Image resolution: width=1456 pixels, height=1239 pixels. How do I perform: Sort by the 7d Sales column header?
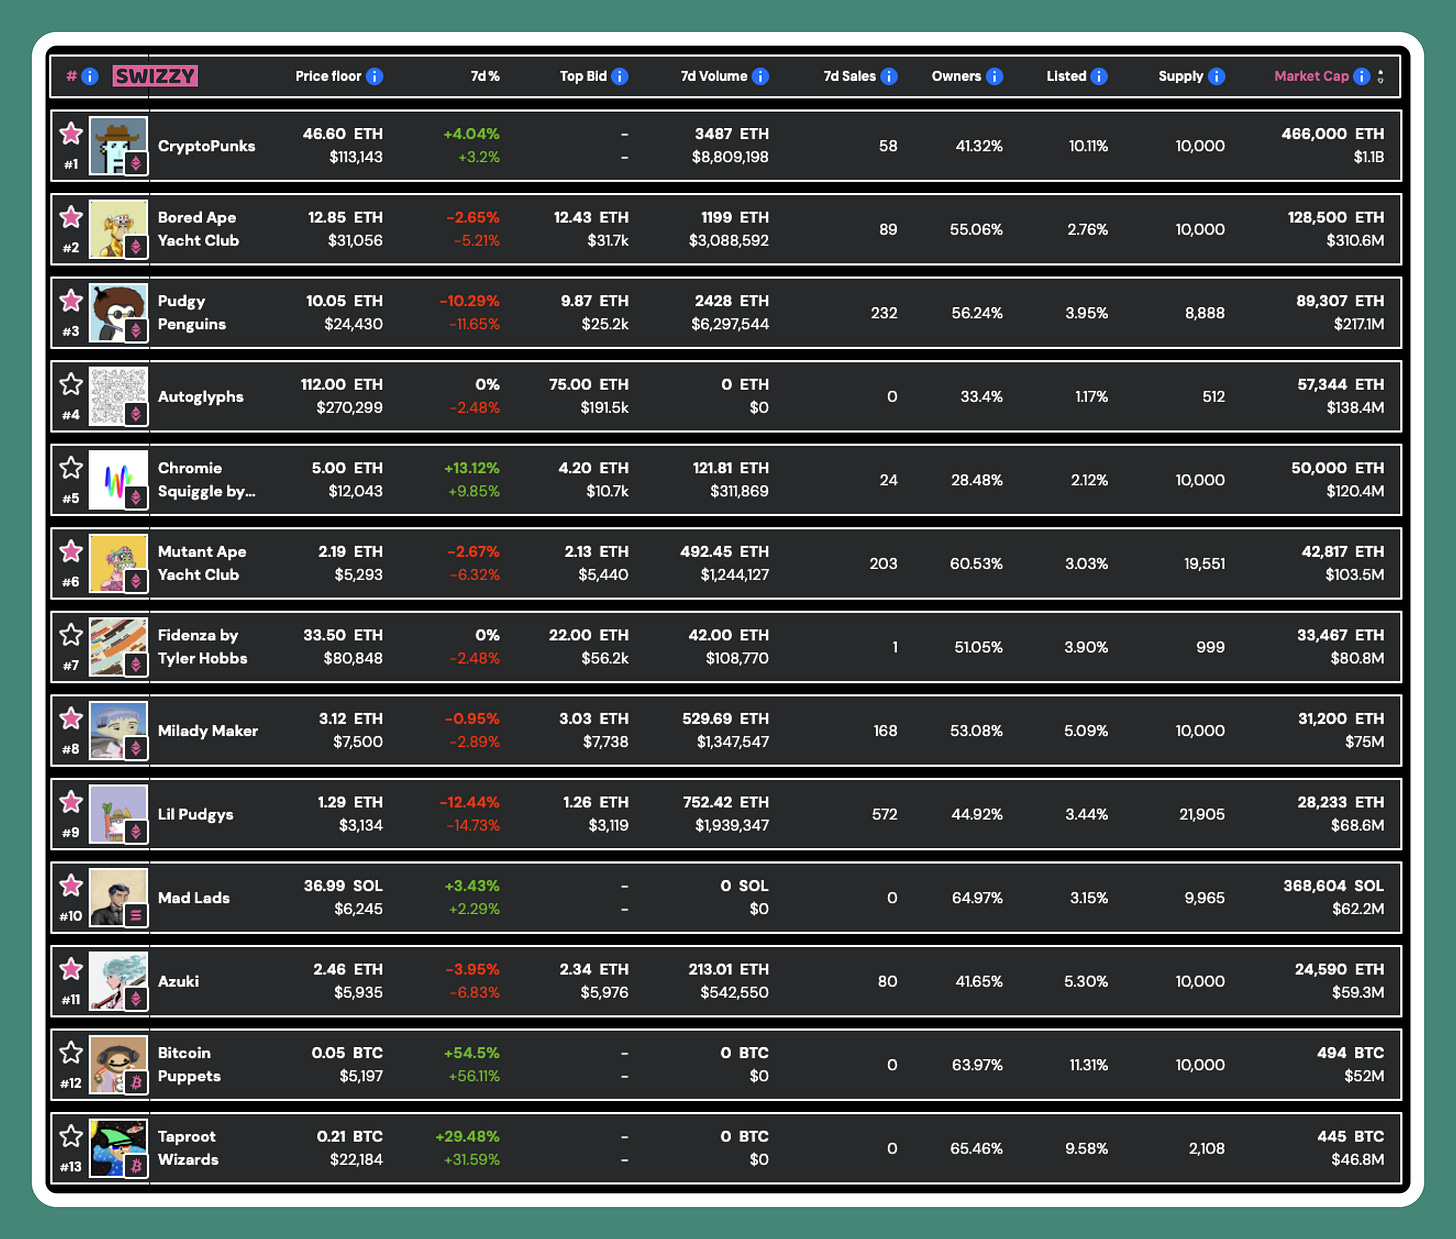849,76
